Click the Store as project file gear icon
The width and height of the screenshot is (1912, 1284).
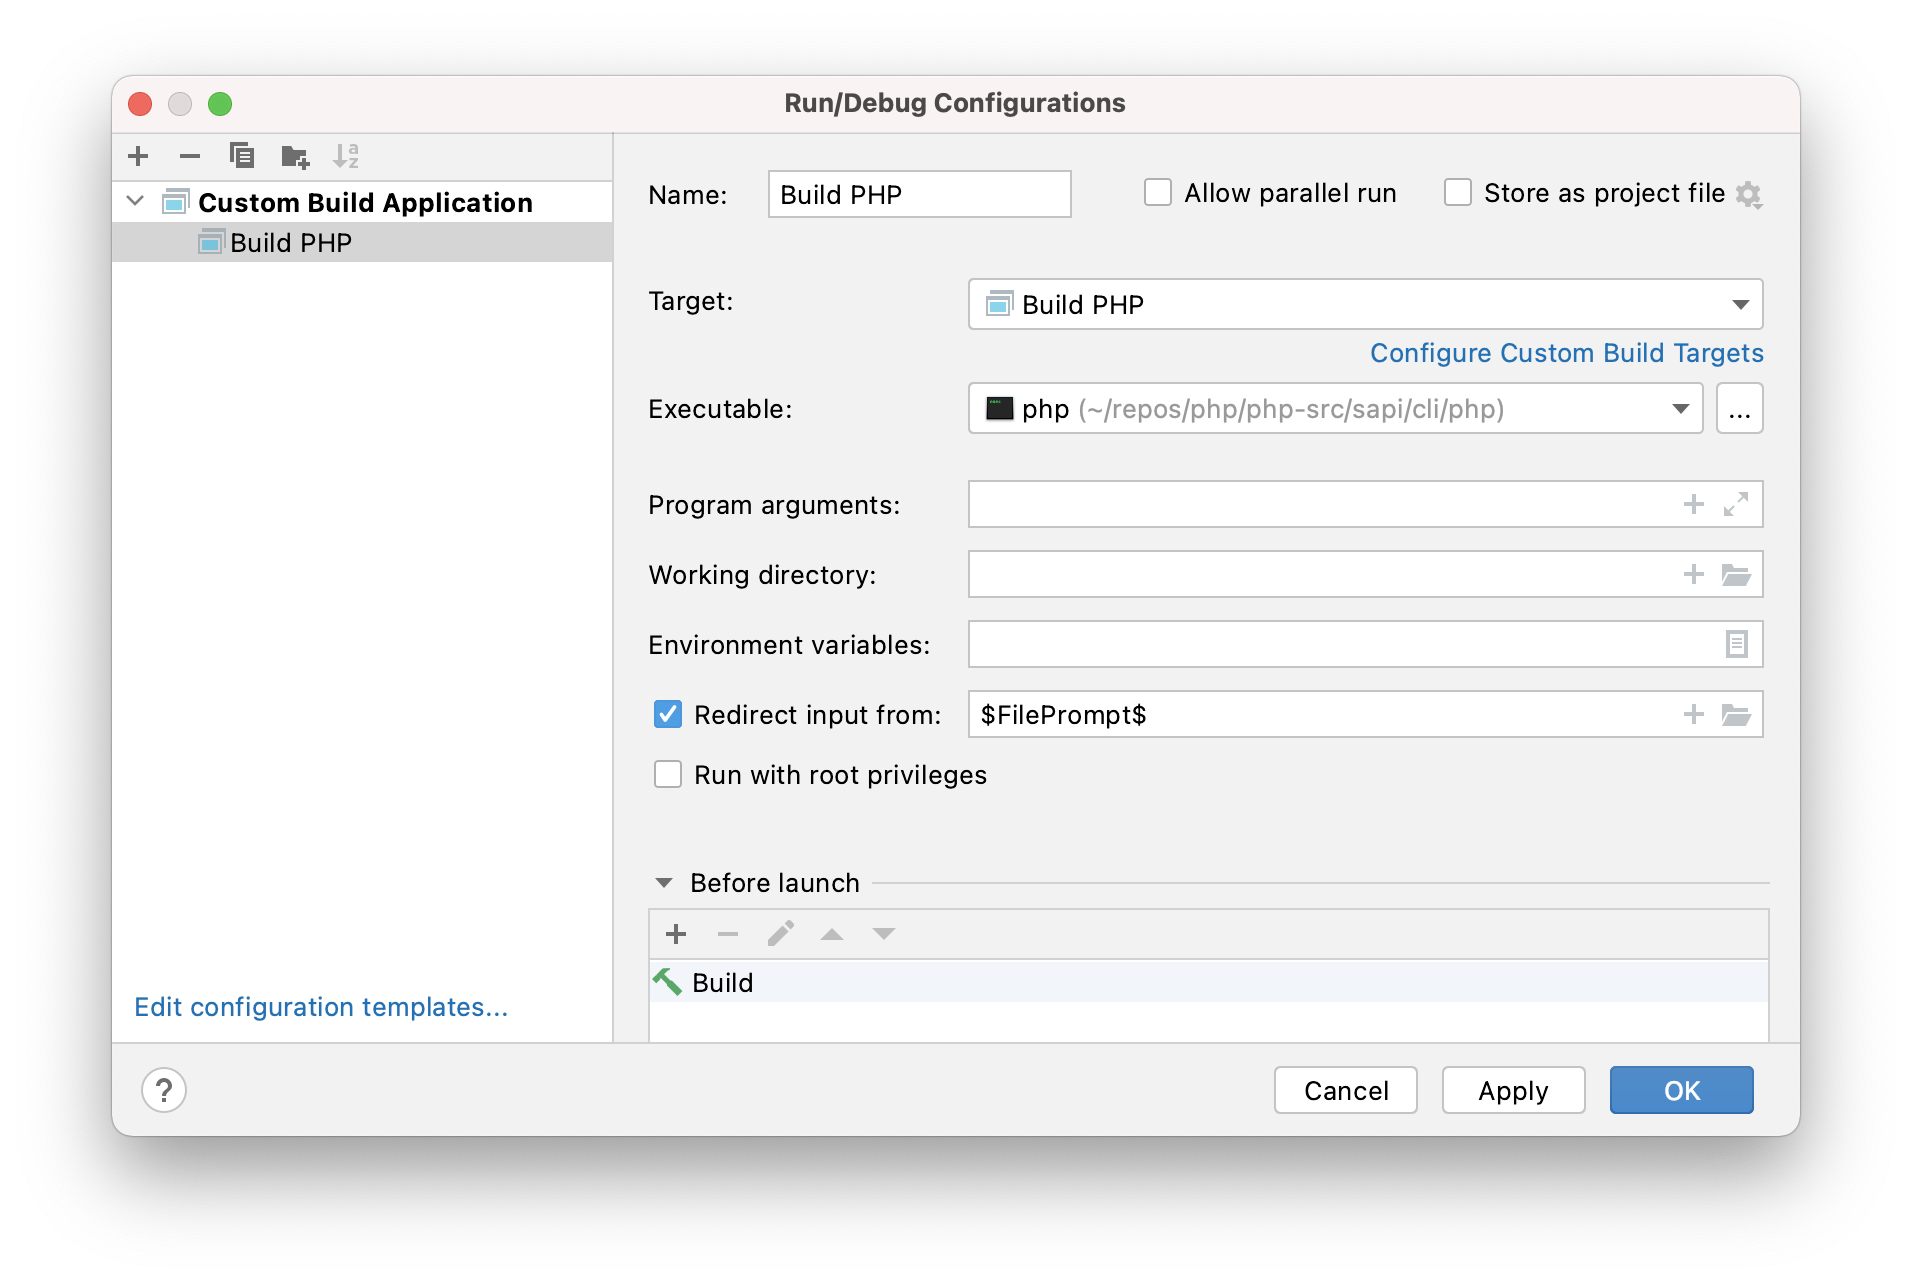(1748, 194)
